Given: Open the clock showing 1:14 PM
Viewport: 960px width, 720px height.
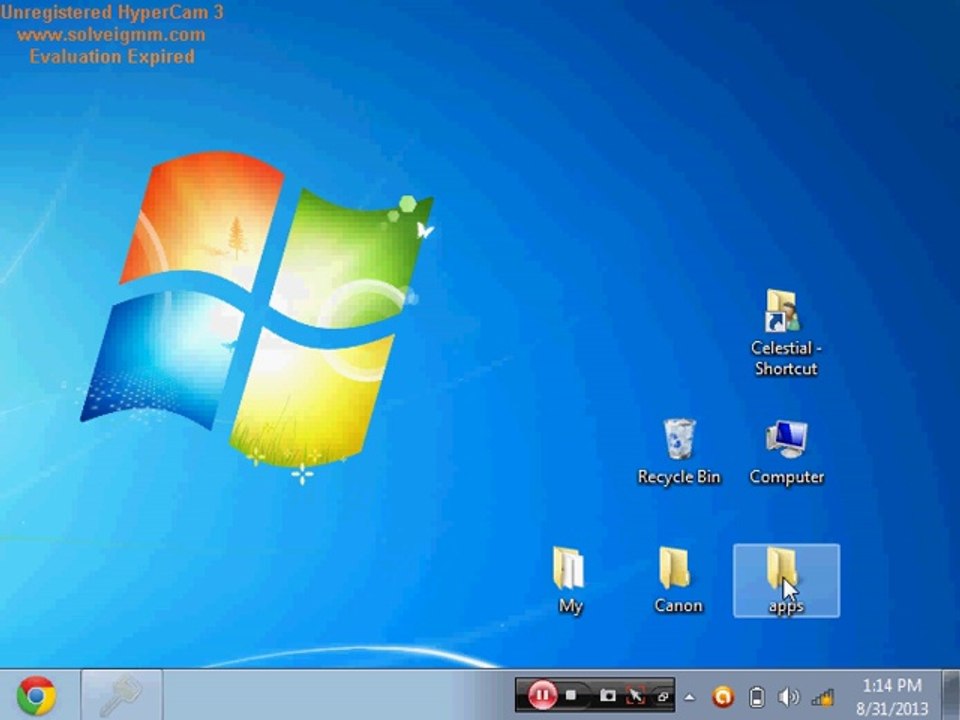Looking at the screenshot, I should point(892,697).
